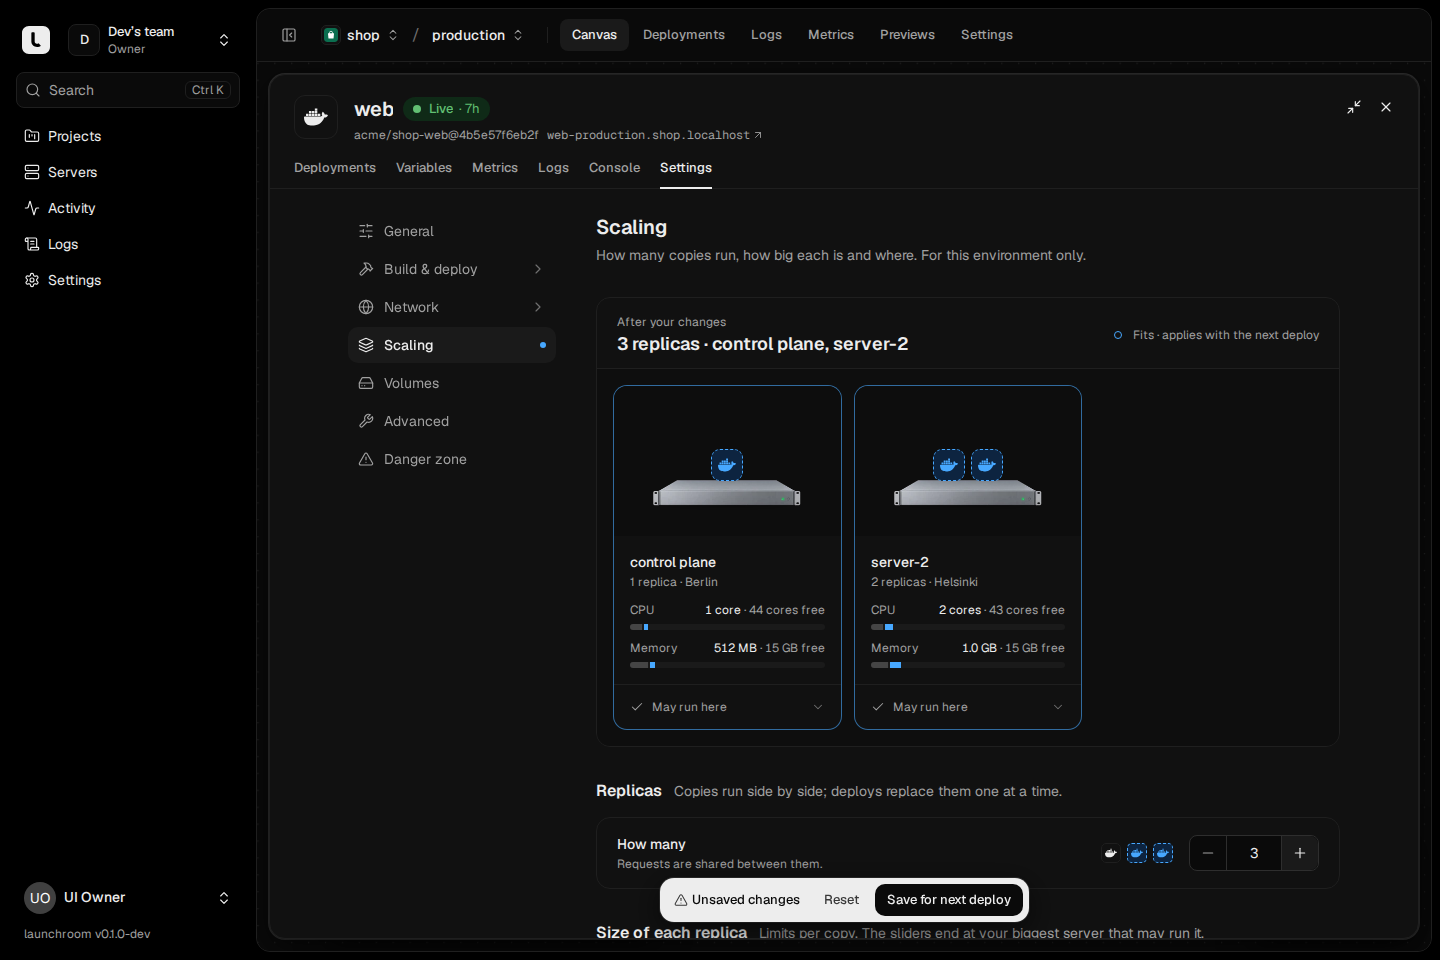Screen dimensions: 1440x960
Task: Open Settings in the left sidebar
Action: [128, 280]
